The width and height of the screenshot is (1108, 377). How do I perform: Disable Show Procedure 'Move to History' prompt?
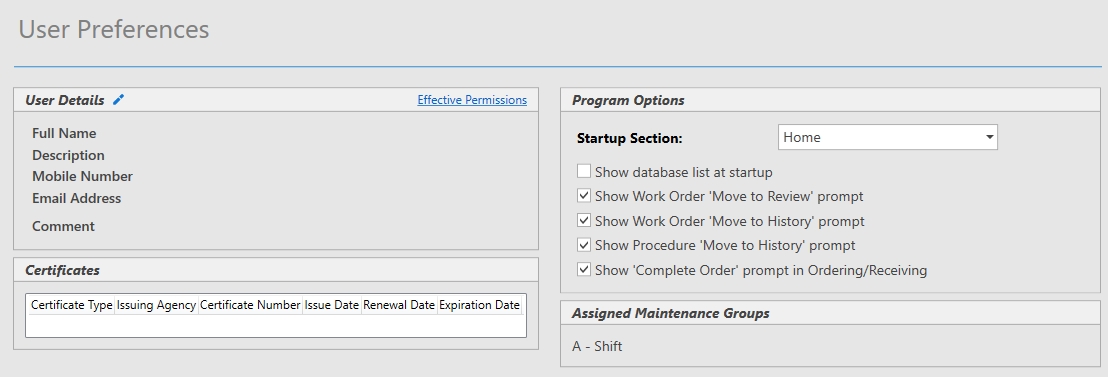tap(584, 245)
